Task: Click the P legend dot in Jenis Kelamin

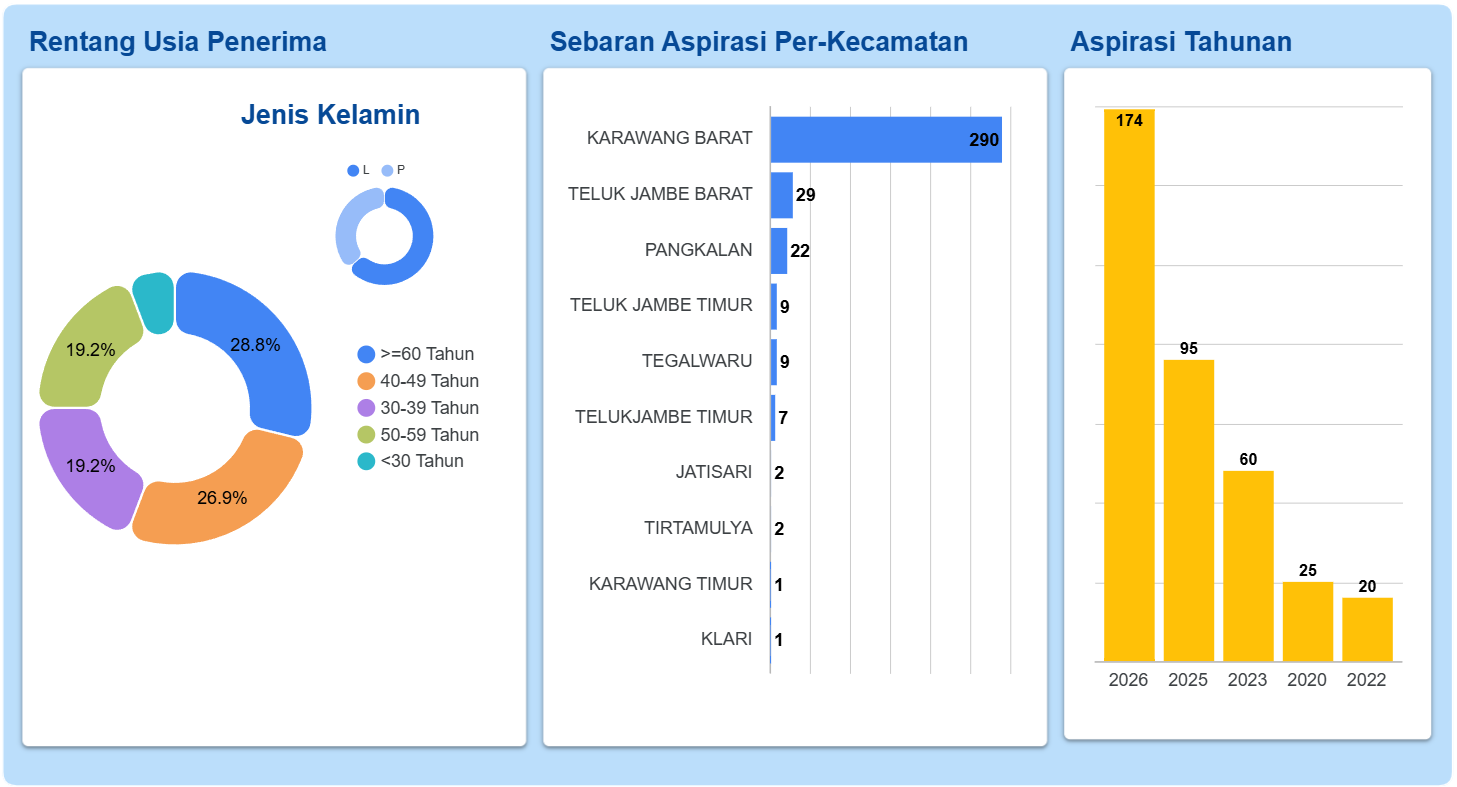Action: pyautogui.click(x=387, y=171)
